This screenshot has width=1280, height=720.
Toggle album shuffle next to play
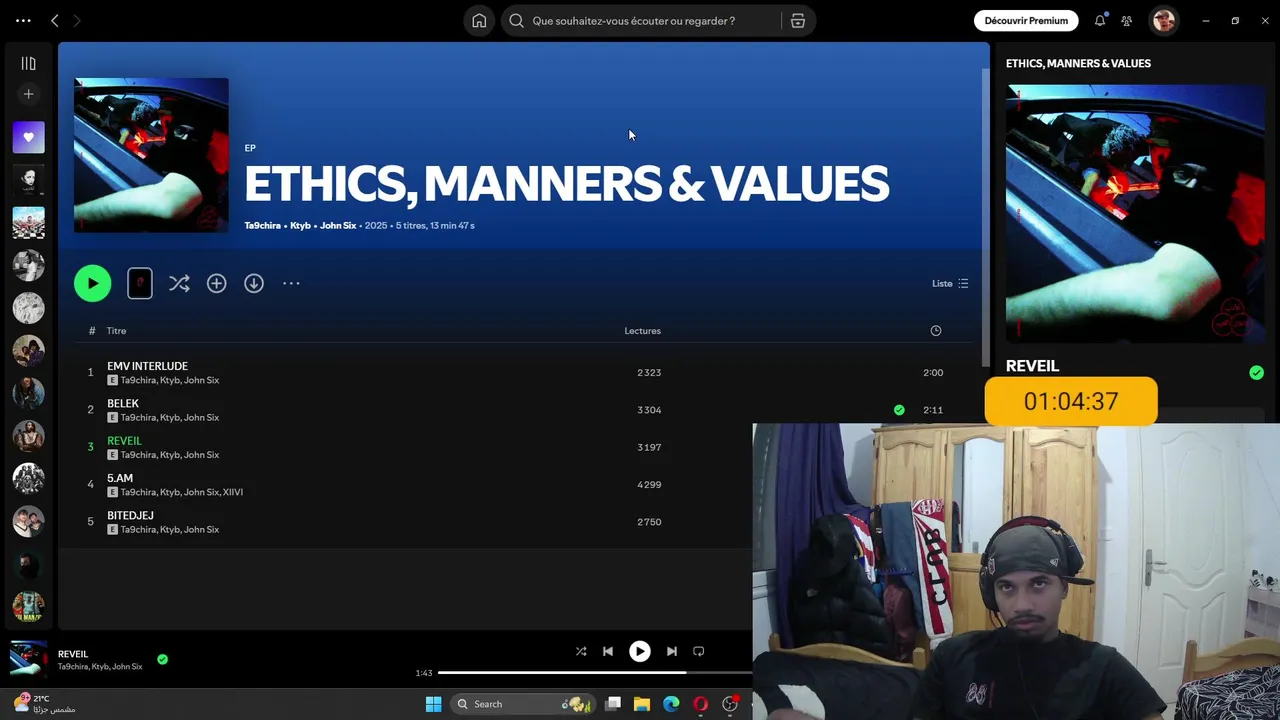click(179, 283)
